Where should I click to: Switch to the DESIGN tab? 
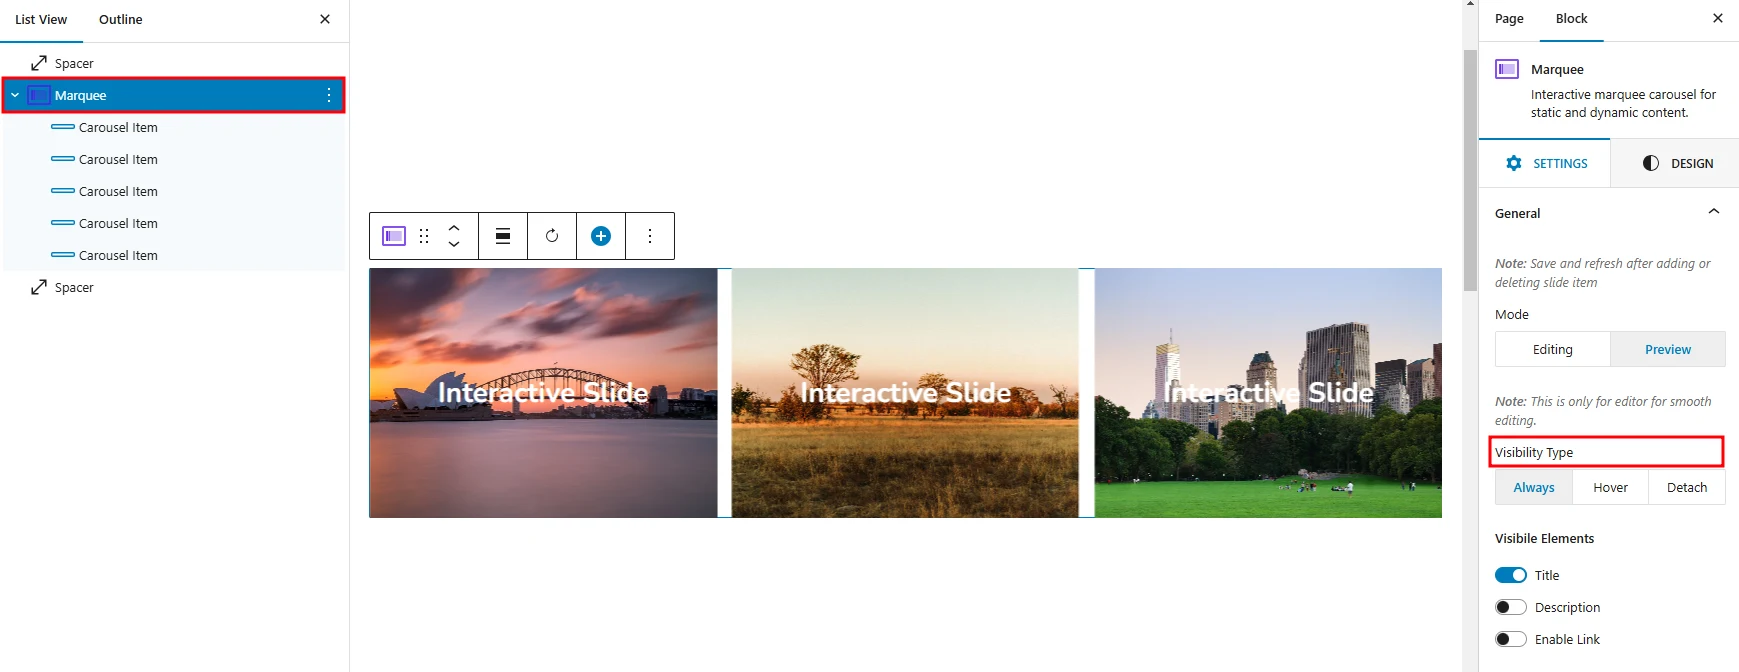click(x=1677, y=163)
